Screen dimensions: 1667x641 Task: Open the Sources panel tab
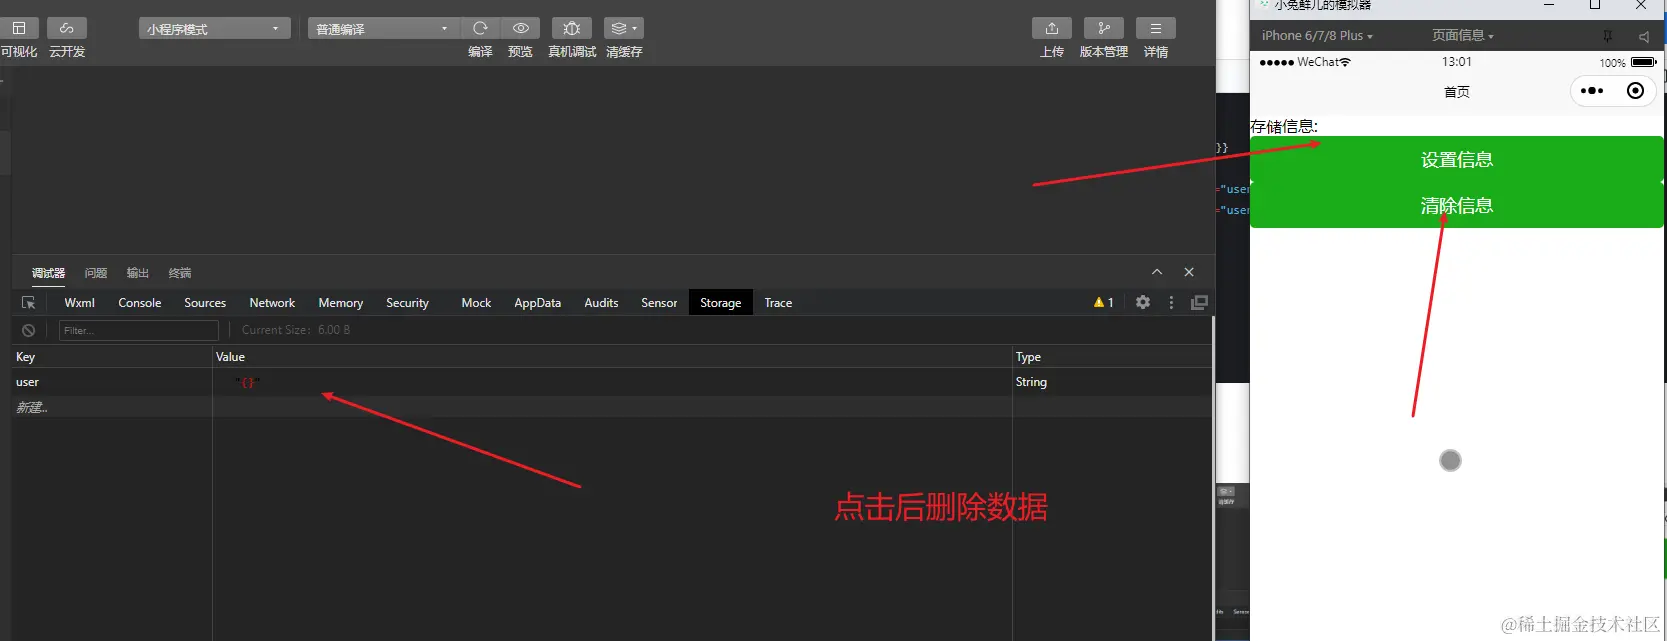[205, 303]
